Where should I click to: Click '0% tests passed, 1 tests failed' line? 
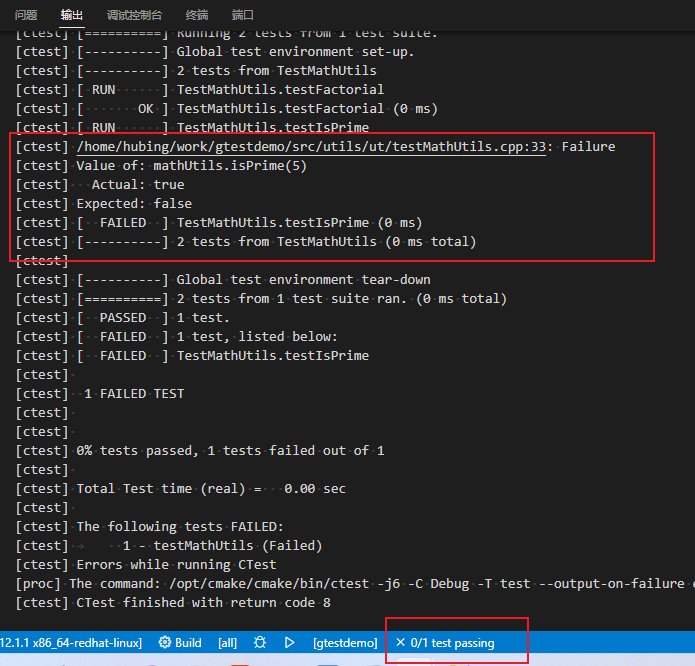pyautogui.click(x=200, y=451)
